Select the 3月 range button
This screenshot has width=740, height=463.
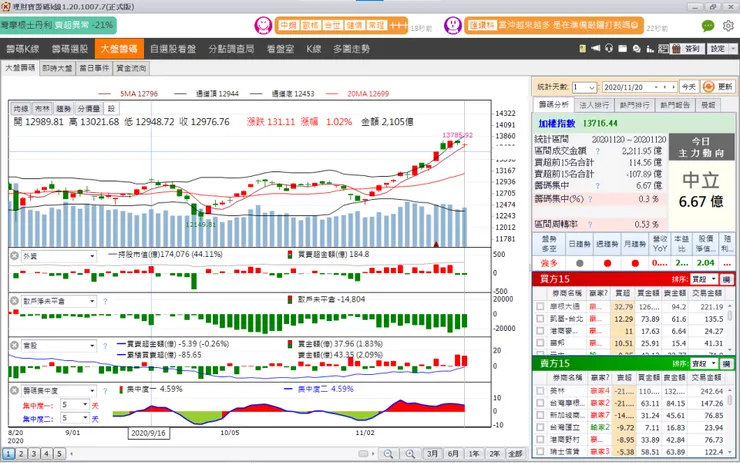(x=432, y=454)
